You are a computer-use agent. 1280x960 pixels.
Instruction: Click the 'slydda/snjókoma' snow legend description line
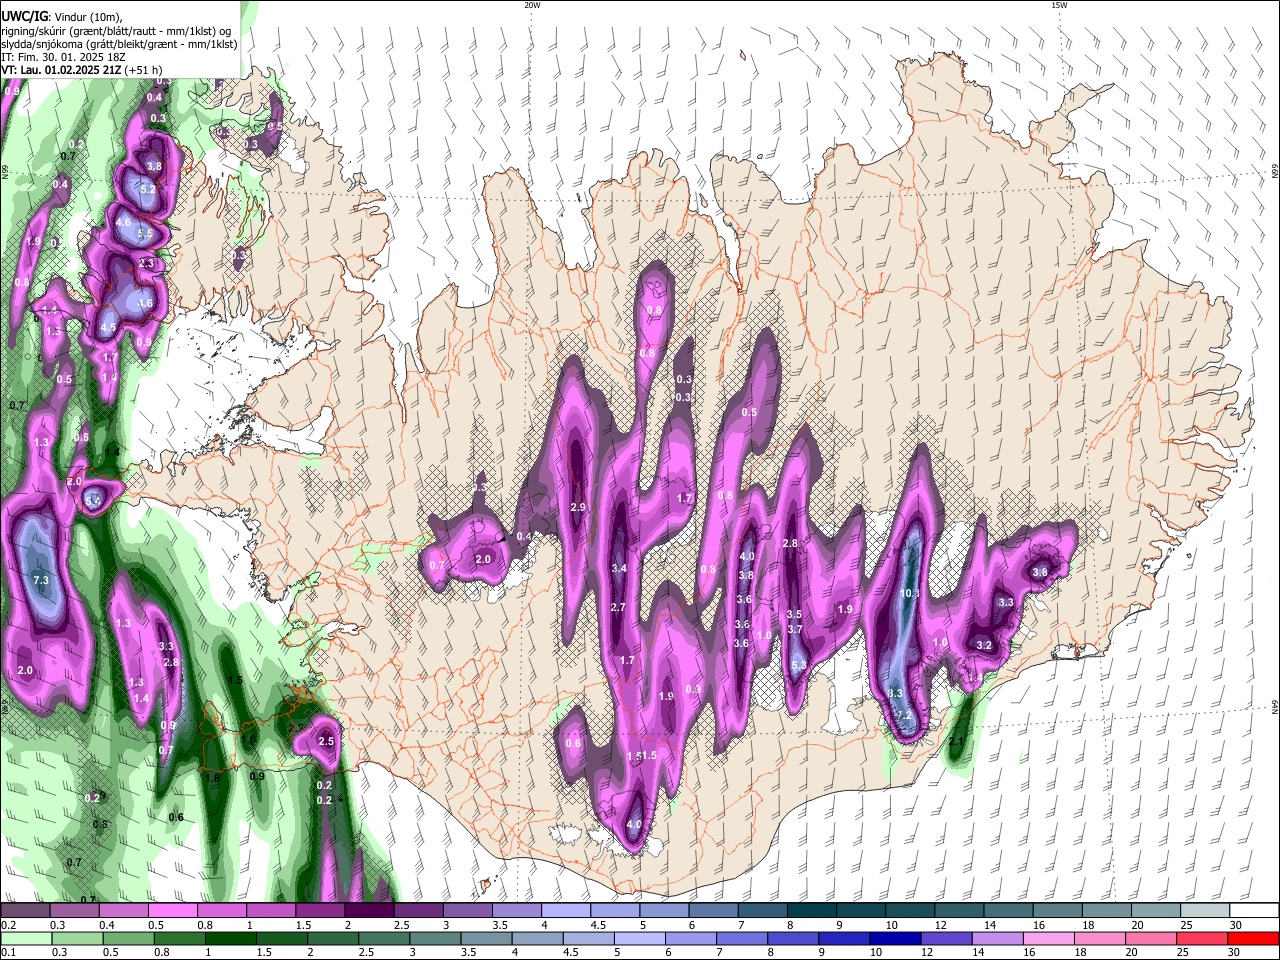[x=119, y=44]
